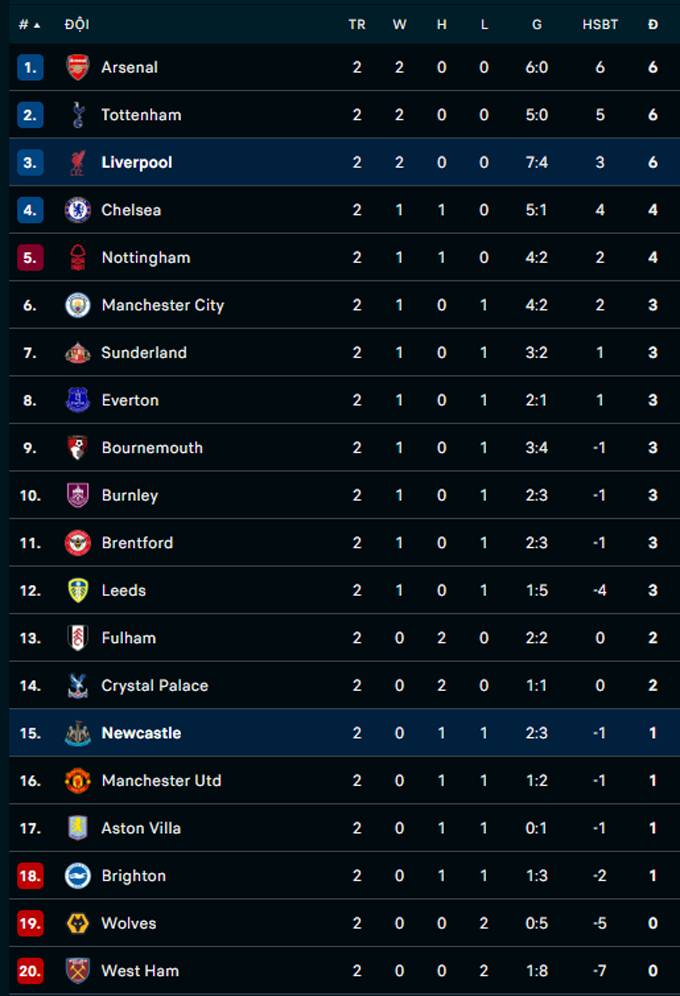Click the Tottenham club crest
This screenshot has width=680, height=996.
point(77,115)
